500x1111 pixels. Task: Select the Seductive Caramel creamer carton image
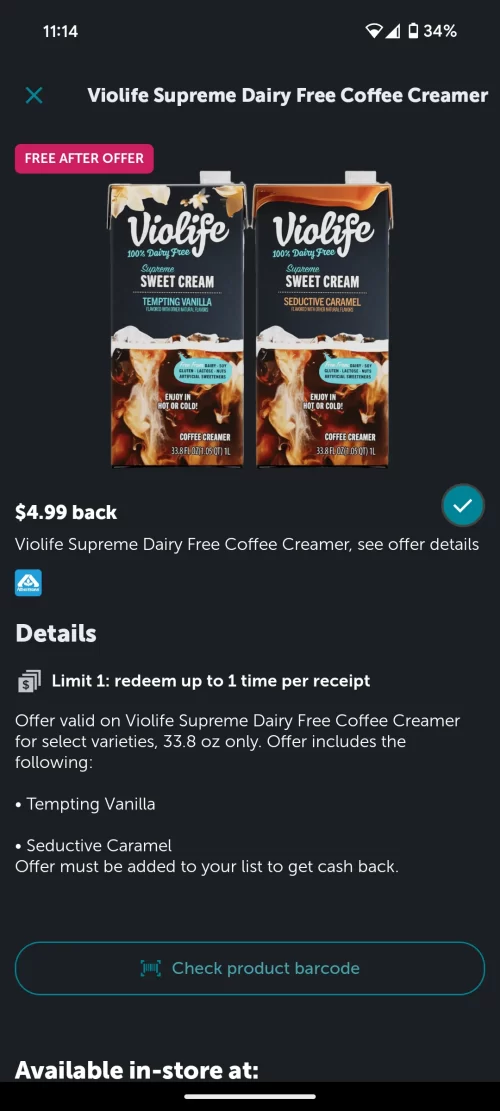point(324,319)
